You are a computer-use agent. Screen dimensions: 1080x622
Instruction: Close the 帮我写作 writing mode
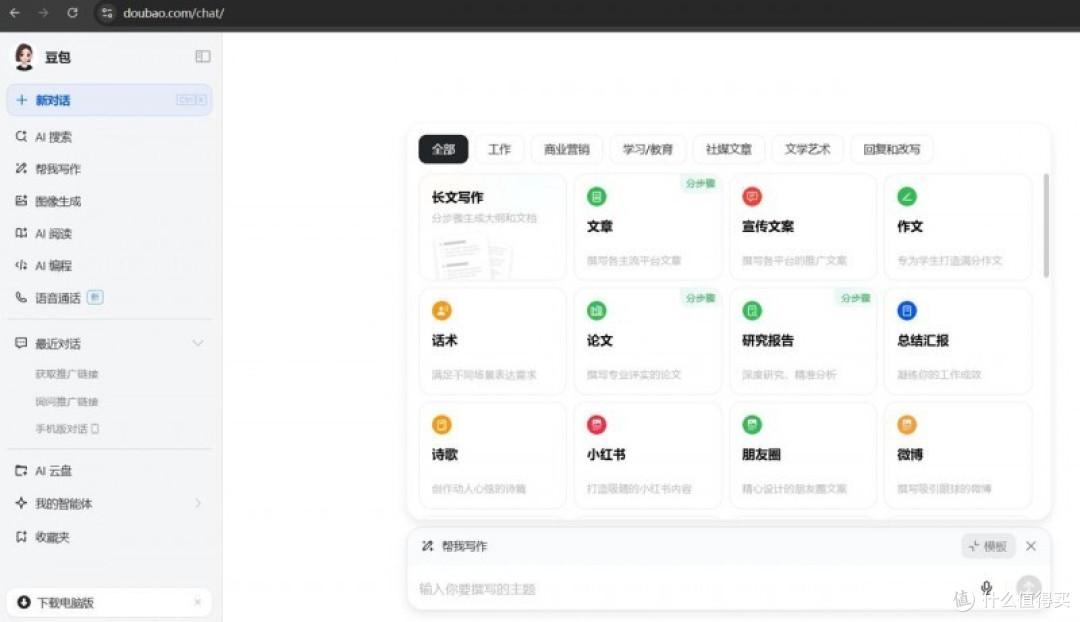pyautogui.click(x=1030, y=546)
